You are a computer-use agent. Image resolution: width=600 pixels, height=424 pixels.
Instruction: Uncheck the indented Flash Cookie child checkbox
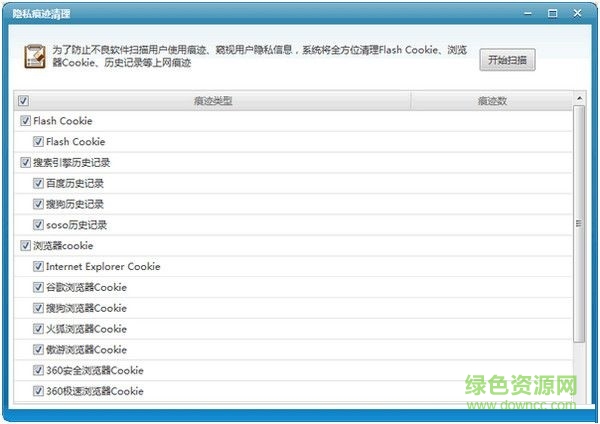pyautogui.click(x=38, y=142)
